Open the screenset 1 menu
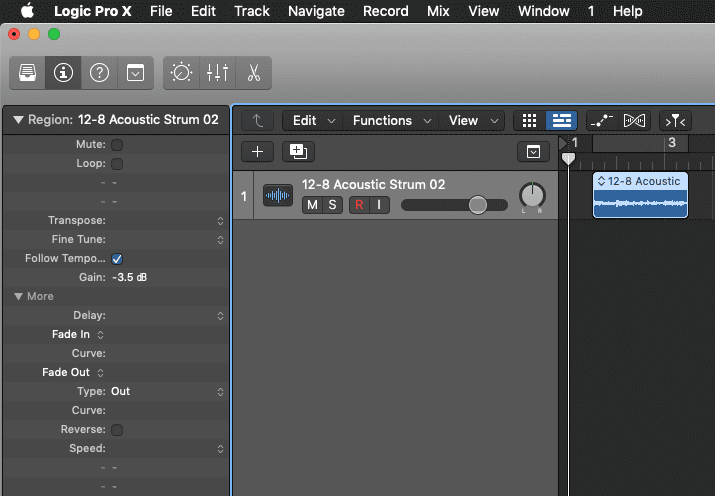The height and width of the screenshot is (496, 715). pyautogui.click(x=591, y=11)
